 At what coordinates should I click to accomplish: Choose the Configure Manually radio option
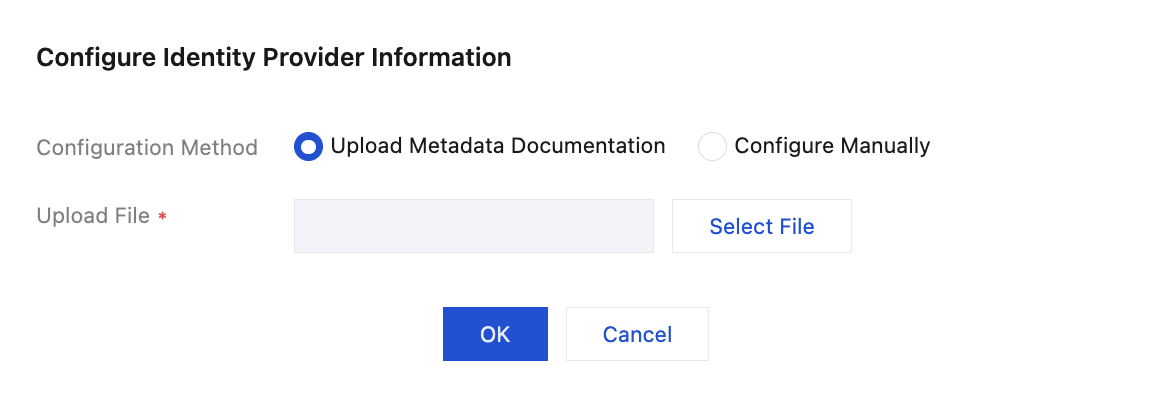(x=712, y=146)
